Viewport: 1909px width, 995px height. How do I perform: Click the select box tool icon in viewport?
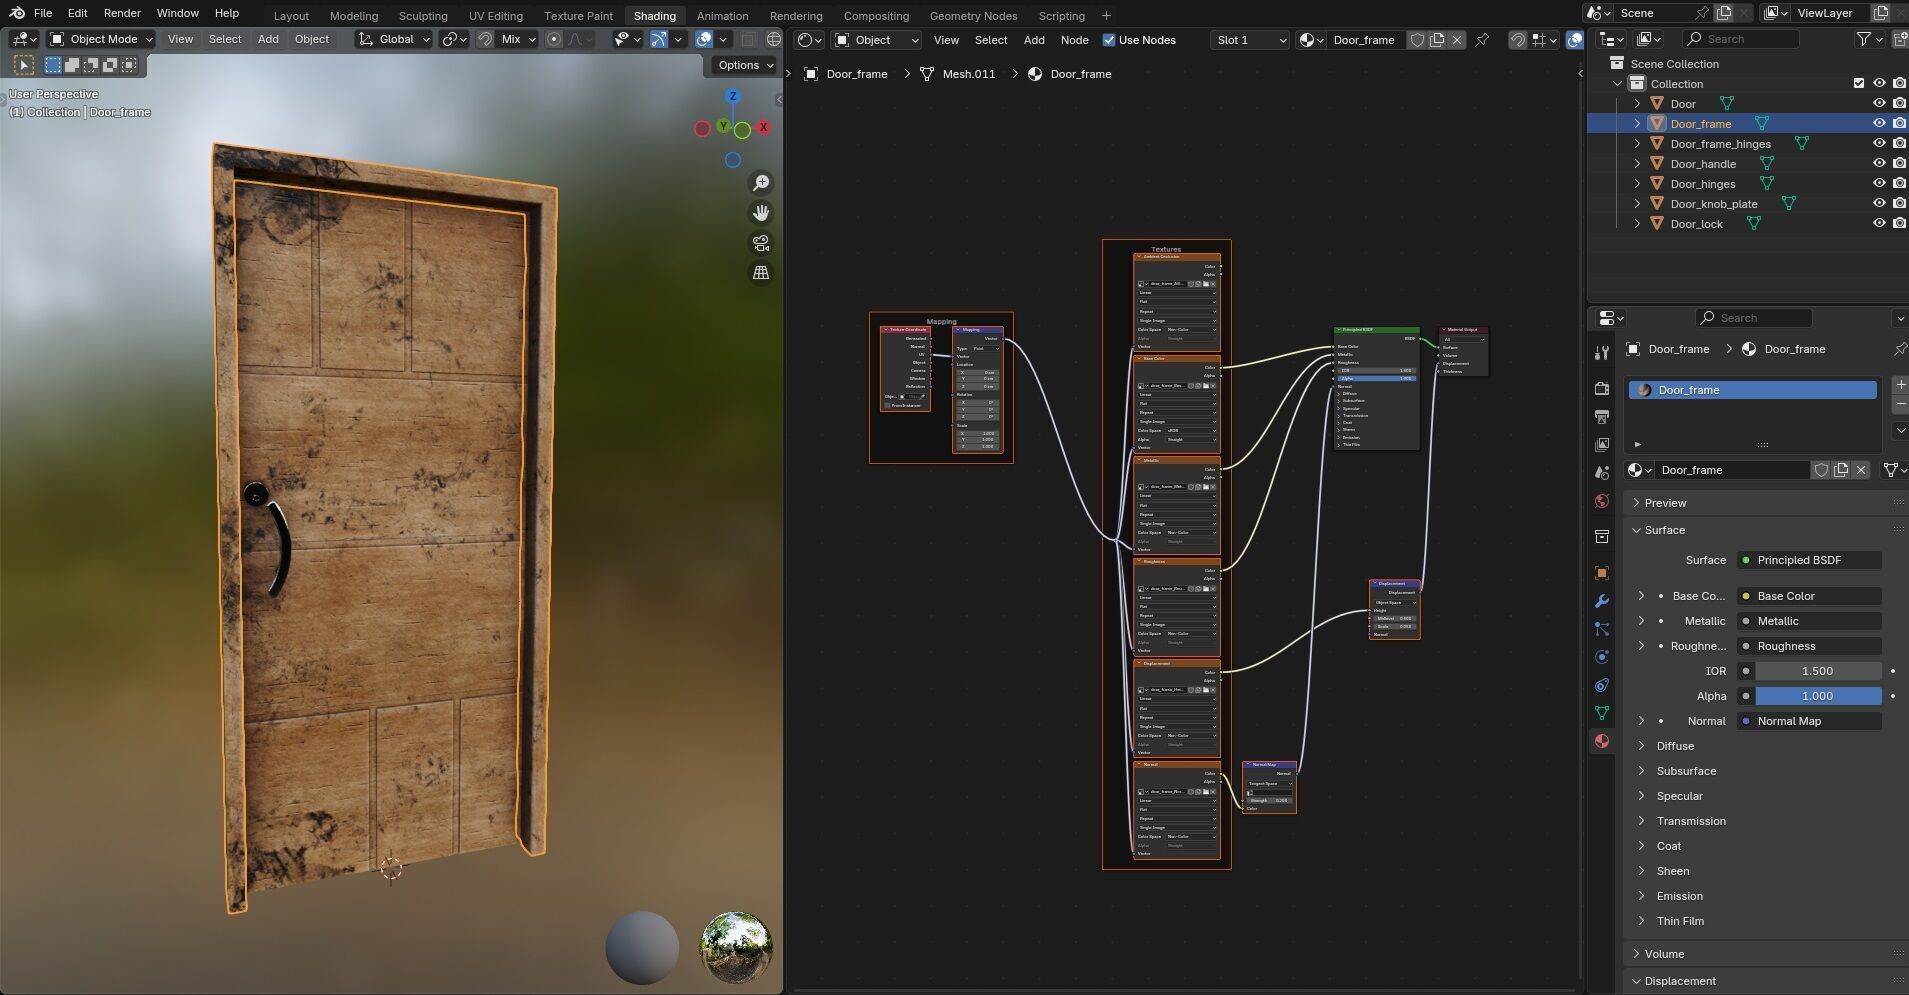[x=24, y=65]
